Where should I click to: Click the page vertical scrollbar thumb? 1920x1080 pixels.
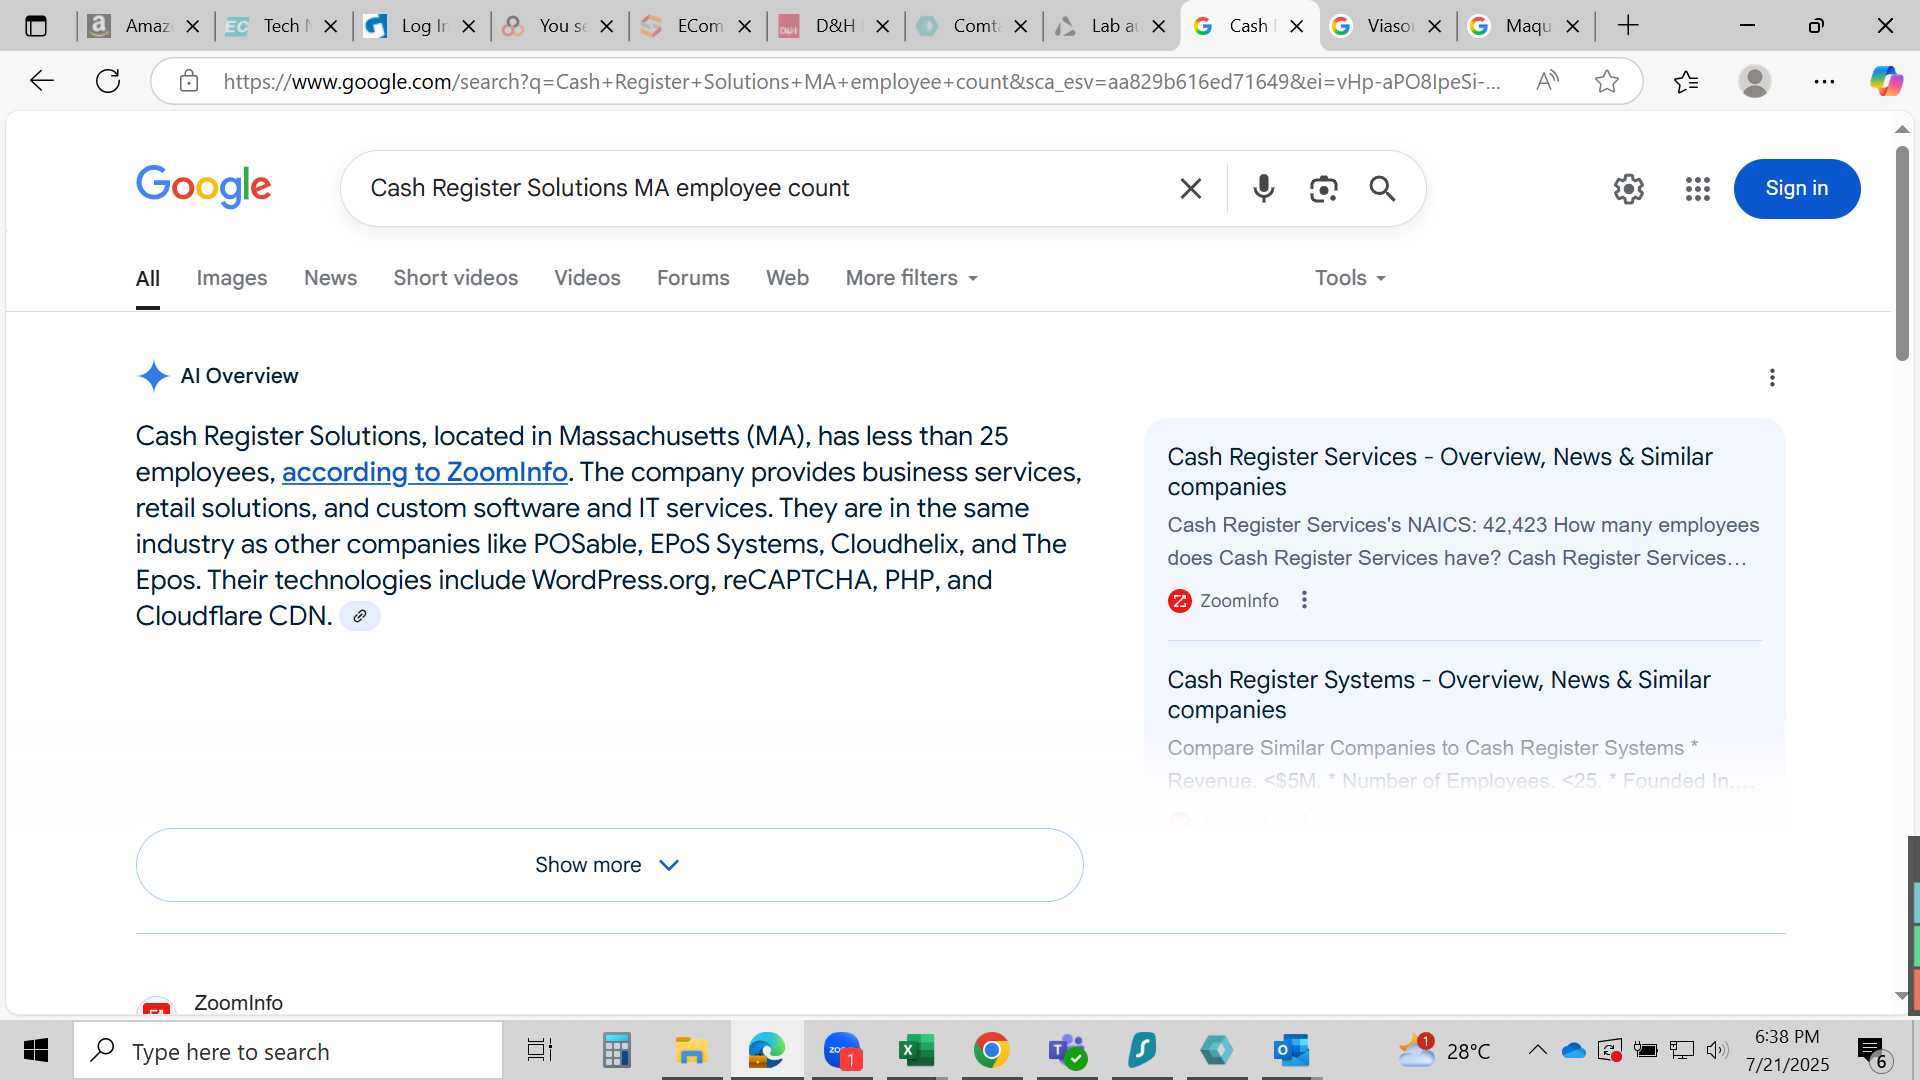coord(1901,253)
